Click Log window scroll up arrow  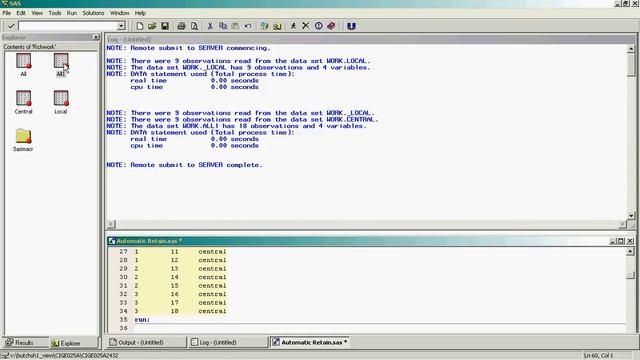pos(631,48)
